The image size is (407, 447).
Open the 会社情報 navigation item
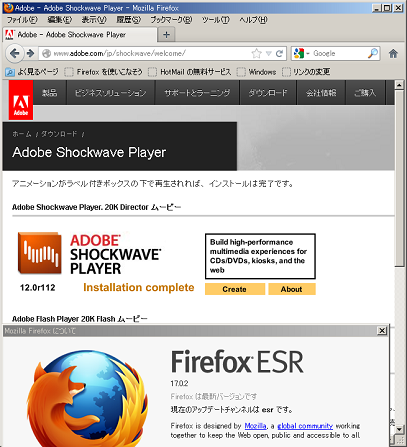point(321,93)
